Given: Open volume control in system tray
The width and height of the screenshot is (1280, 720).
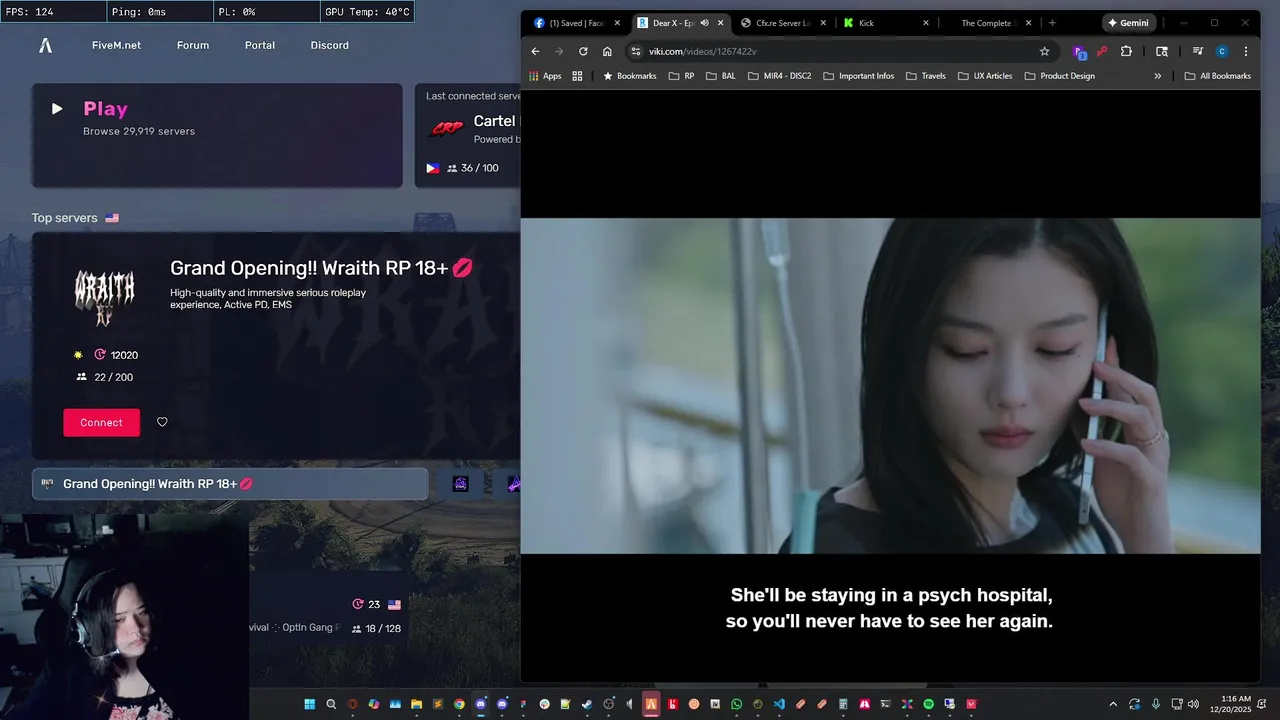Looking at the screenshot, I should tap(1193, 704).
